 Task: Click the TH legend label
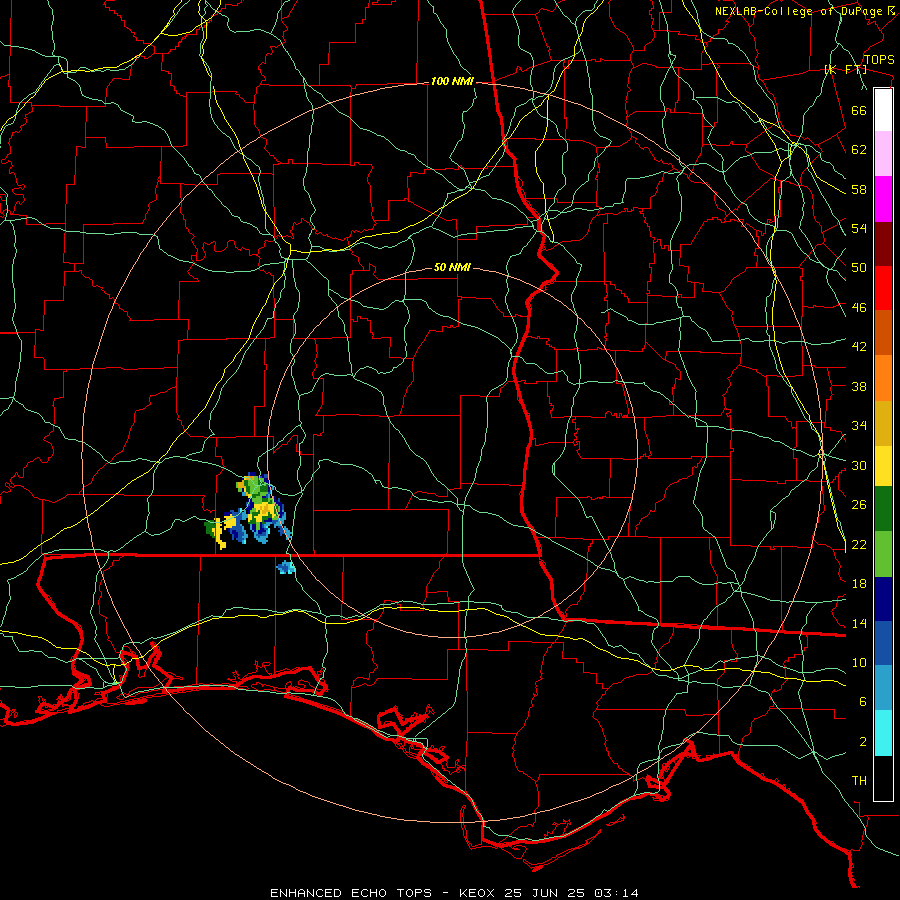(859, 781)
